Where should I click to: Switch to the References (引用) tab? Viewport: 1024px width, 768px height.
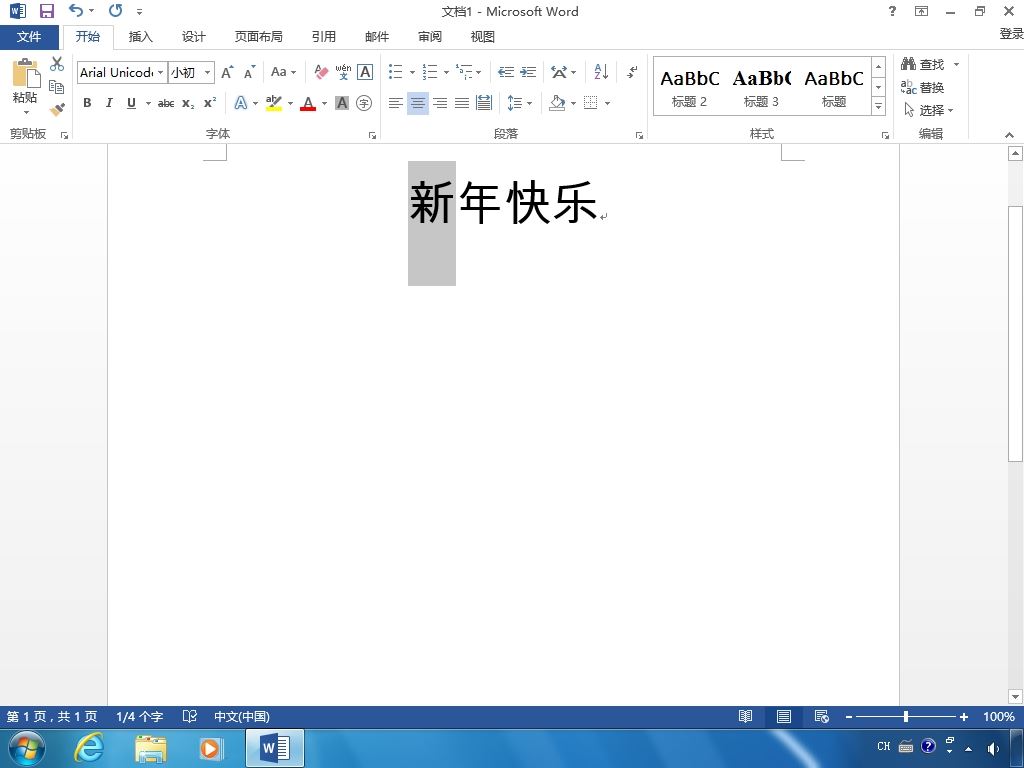point(323,37)
